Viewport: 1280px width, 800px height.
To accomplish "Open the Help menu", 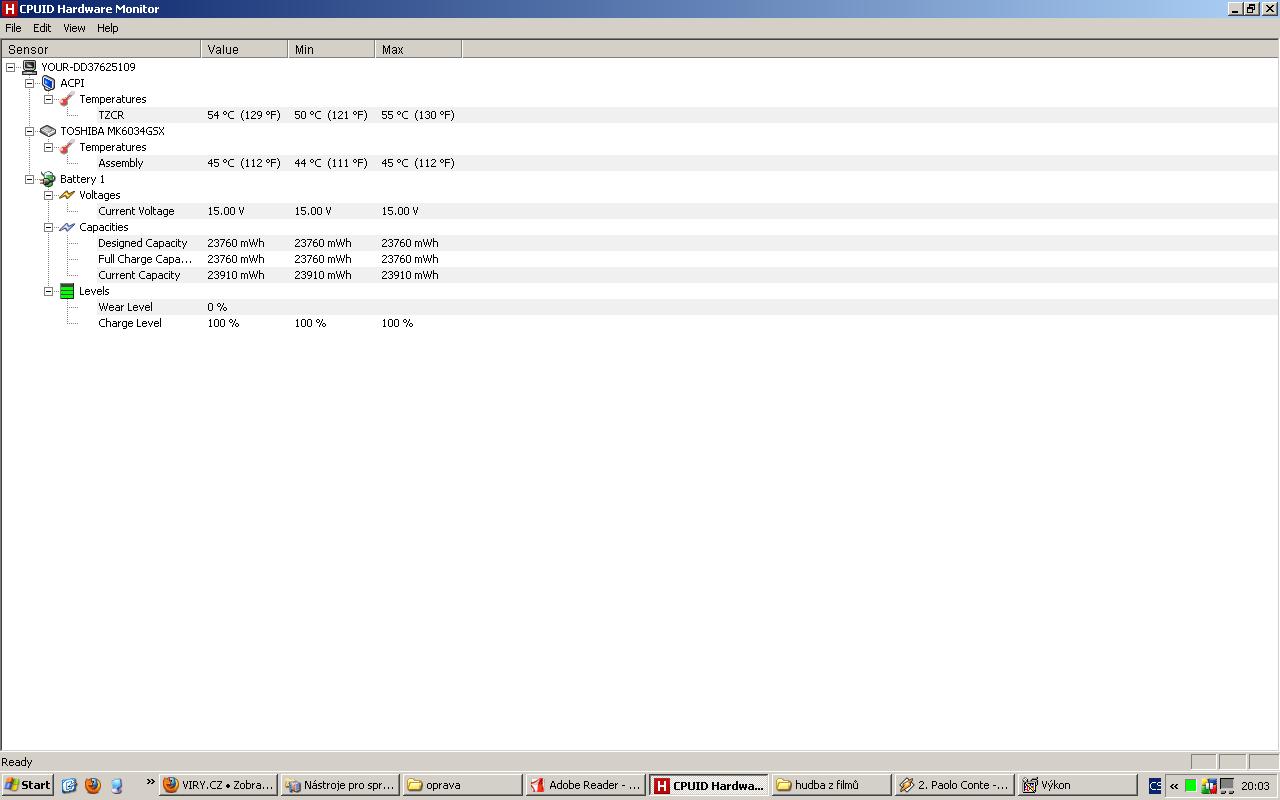I will click(107, 28).
